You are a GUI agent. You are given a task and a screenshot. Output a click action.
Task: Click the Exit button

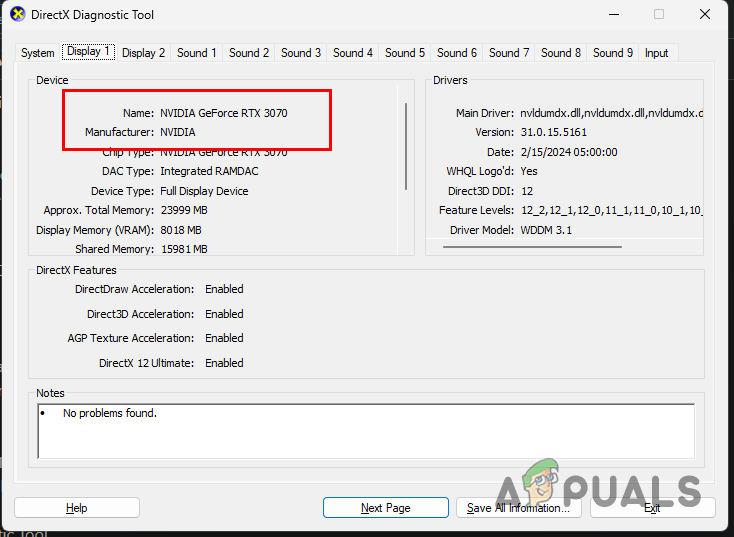pos(652,508)
